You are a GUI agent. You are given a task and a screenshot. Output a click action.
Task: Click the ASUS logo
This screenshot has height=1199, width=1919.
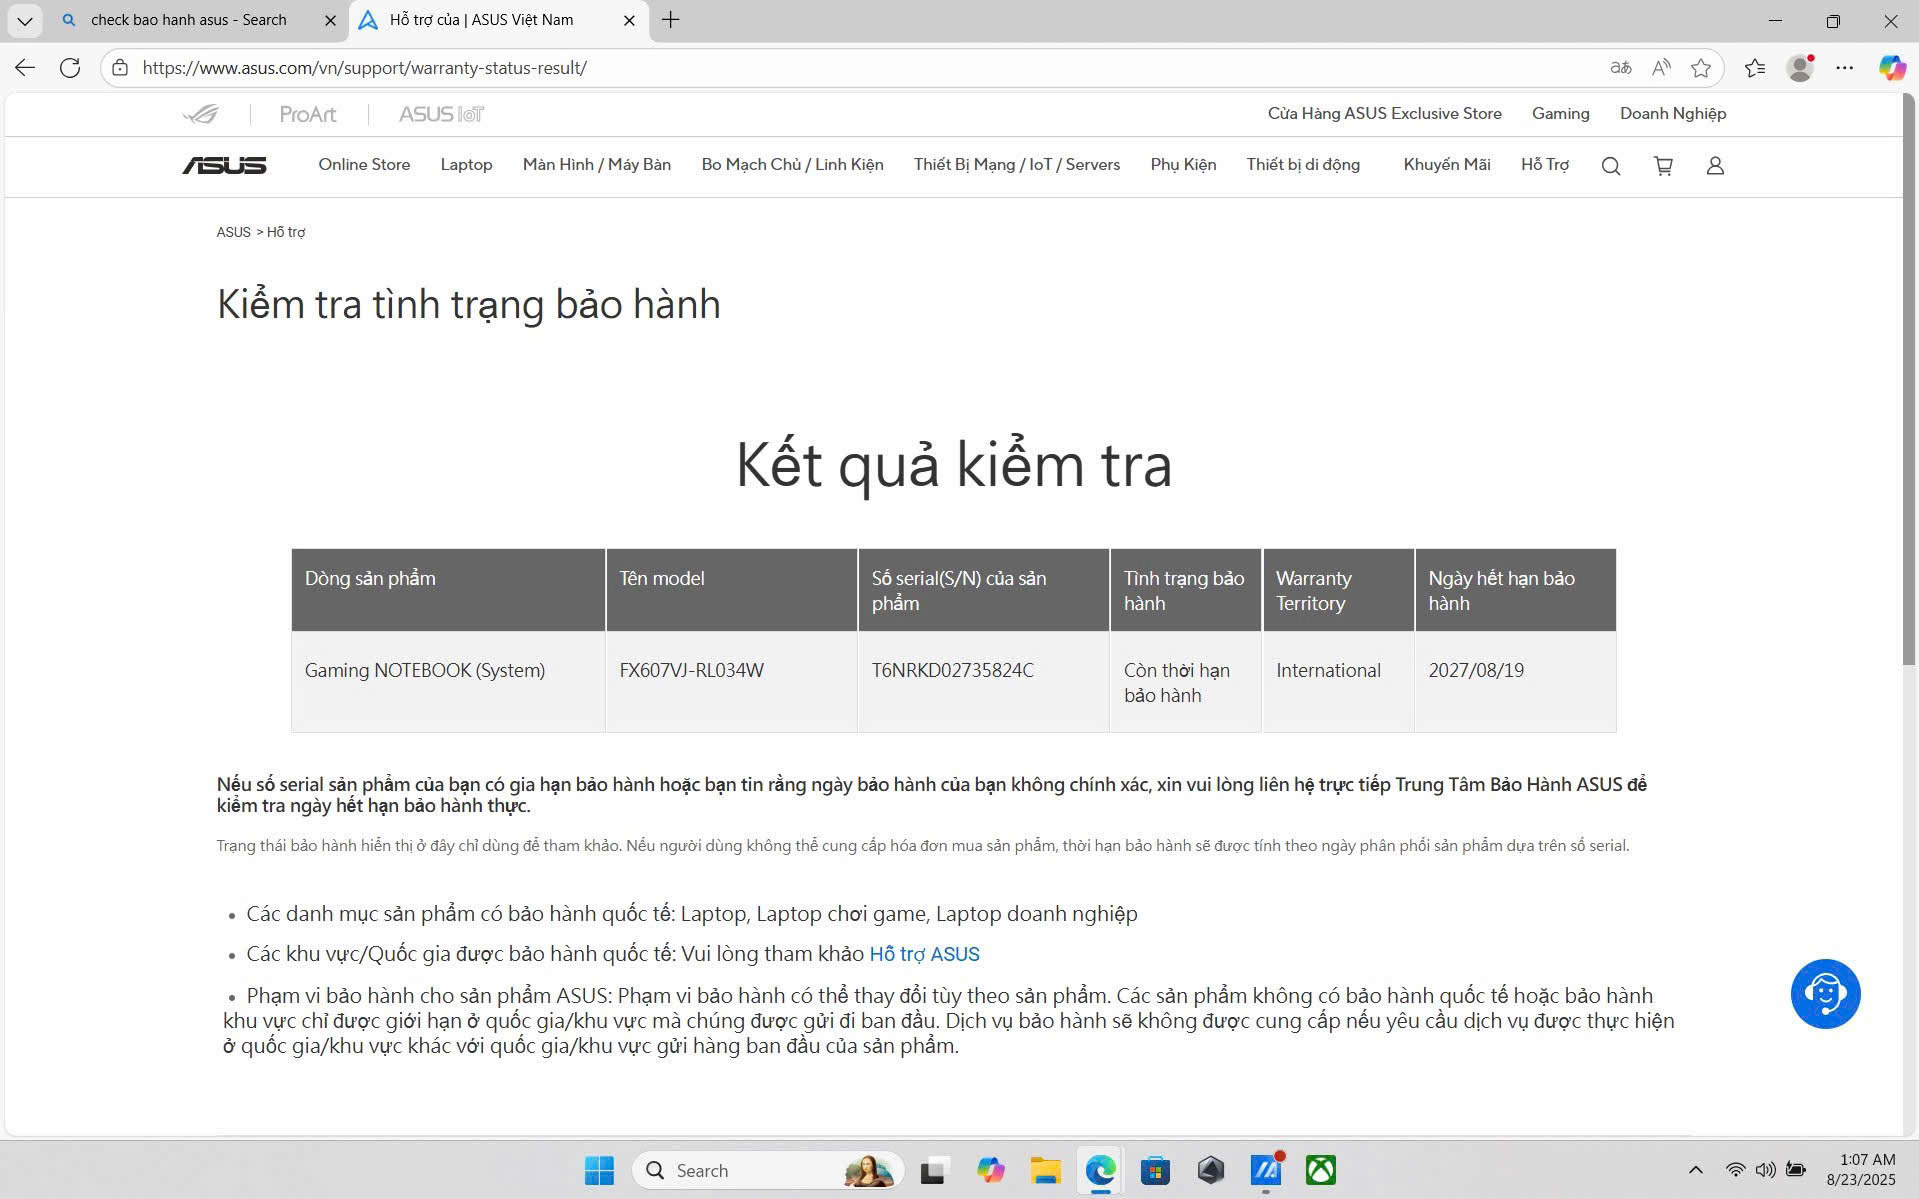[x=224, y=166]
